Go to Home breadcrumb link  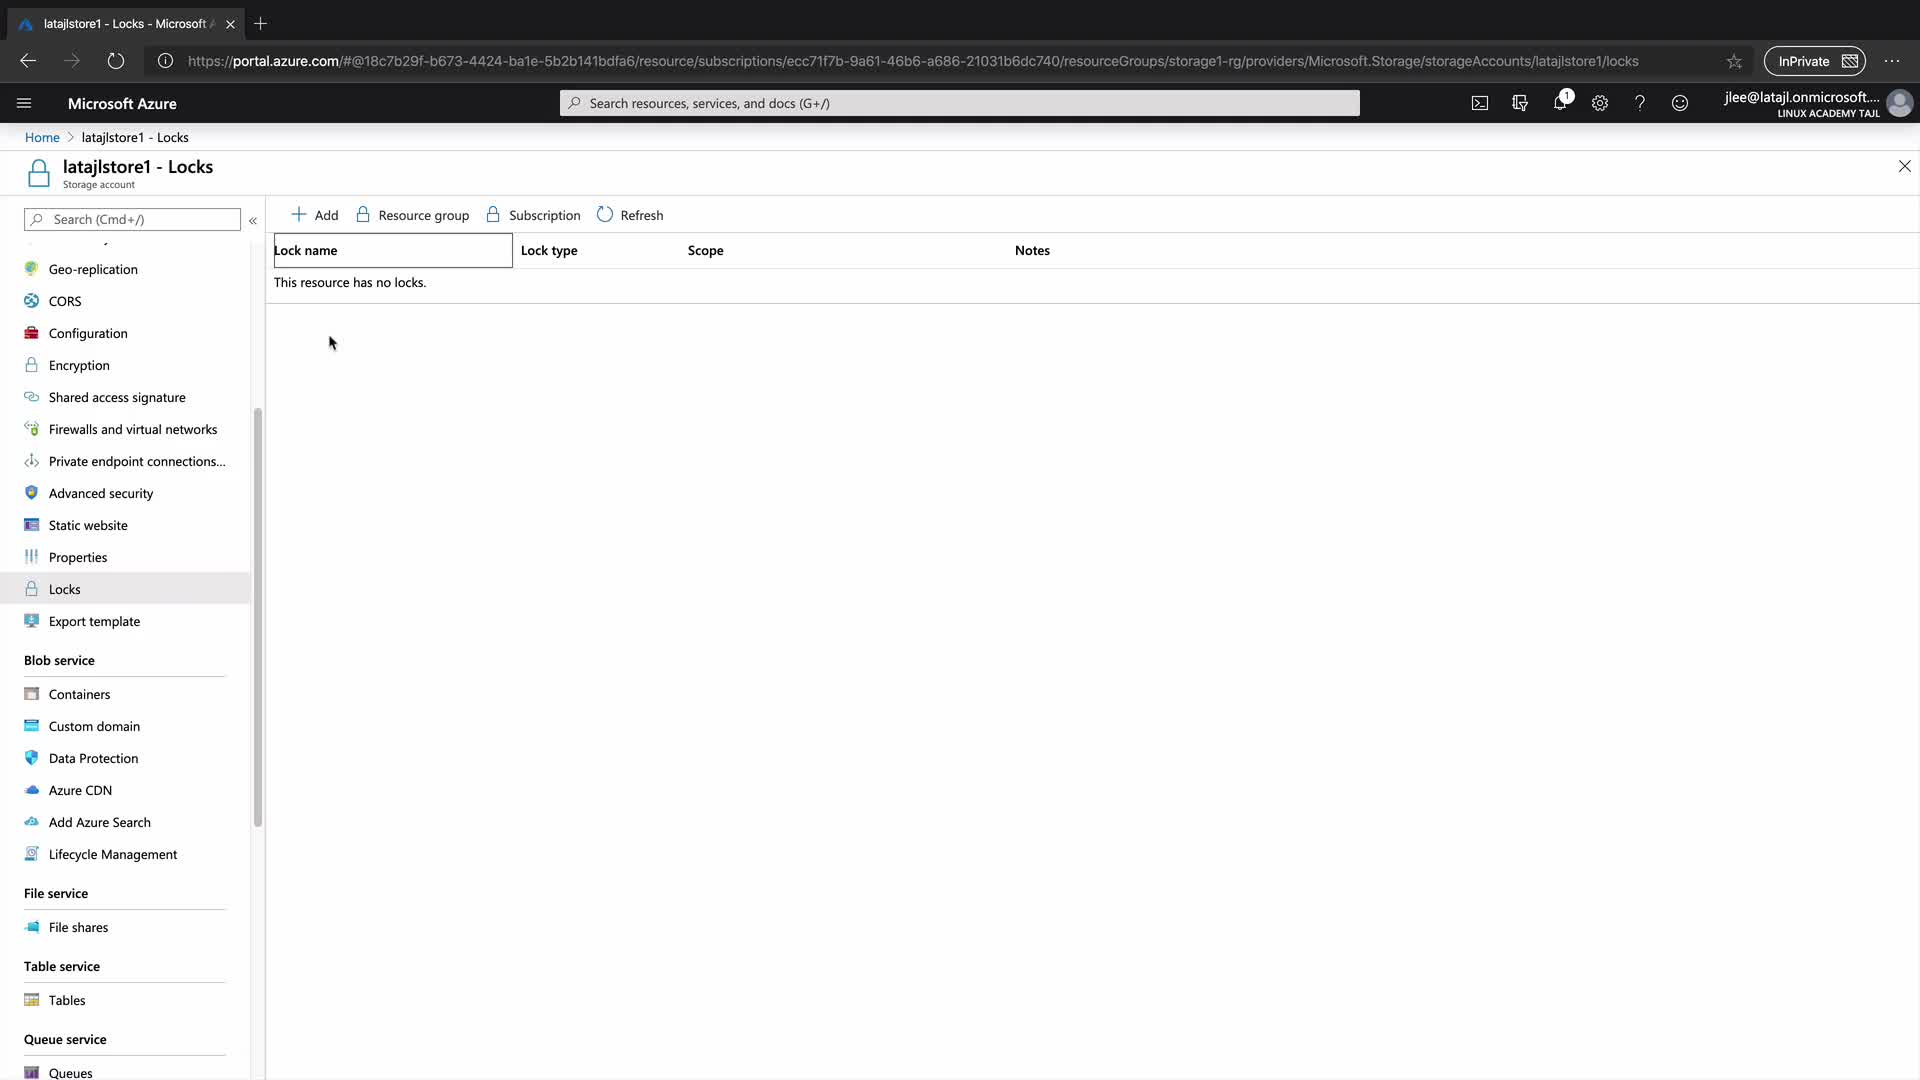(42, 138)
